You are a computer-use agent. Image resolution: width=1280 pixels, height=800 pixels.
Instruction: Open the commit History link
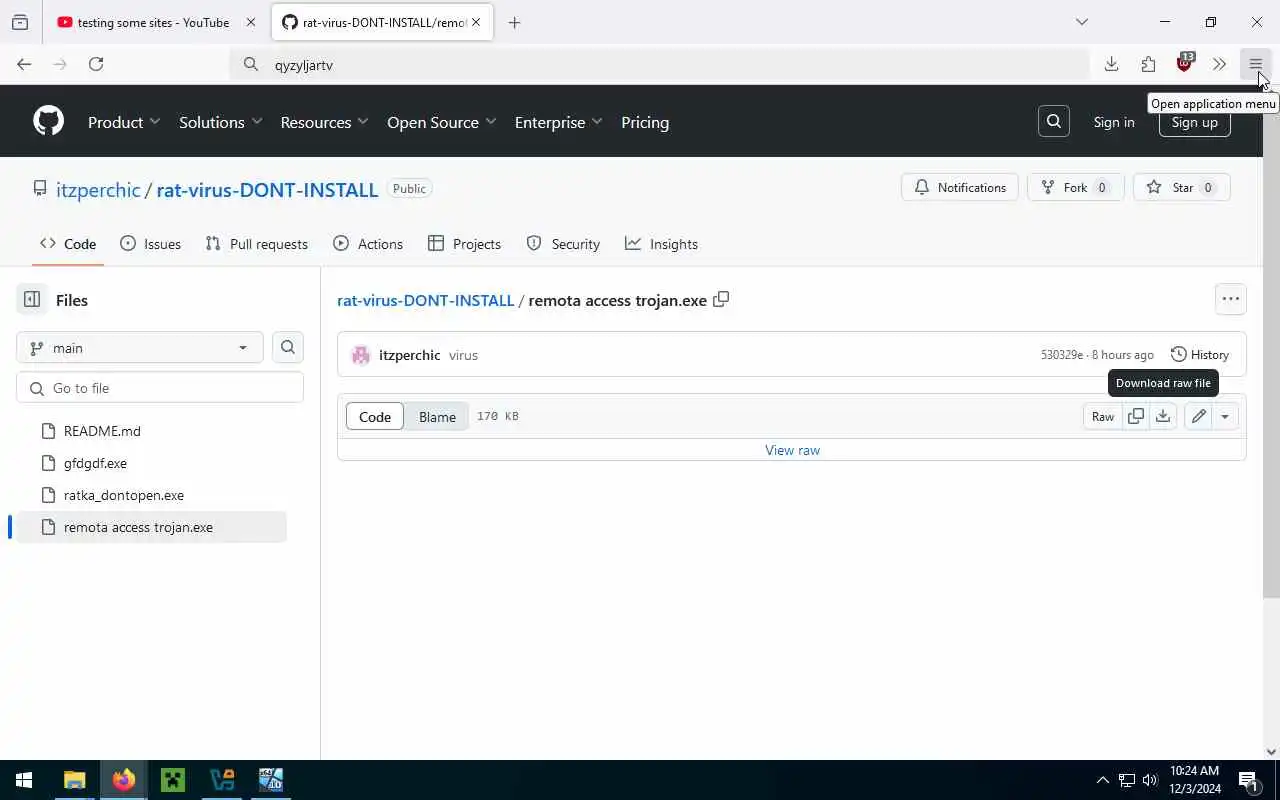click(1199, 355)
